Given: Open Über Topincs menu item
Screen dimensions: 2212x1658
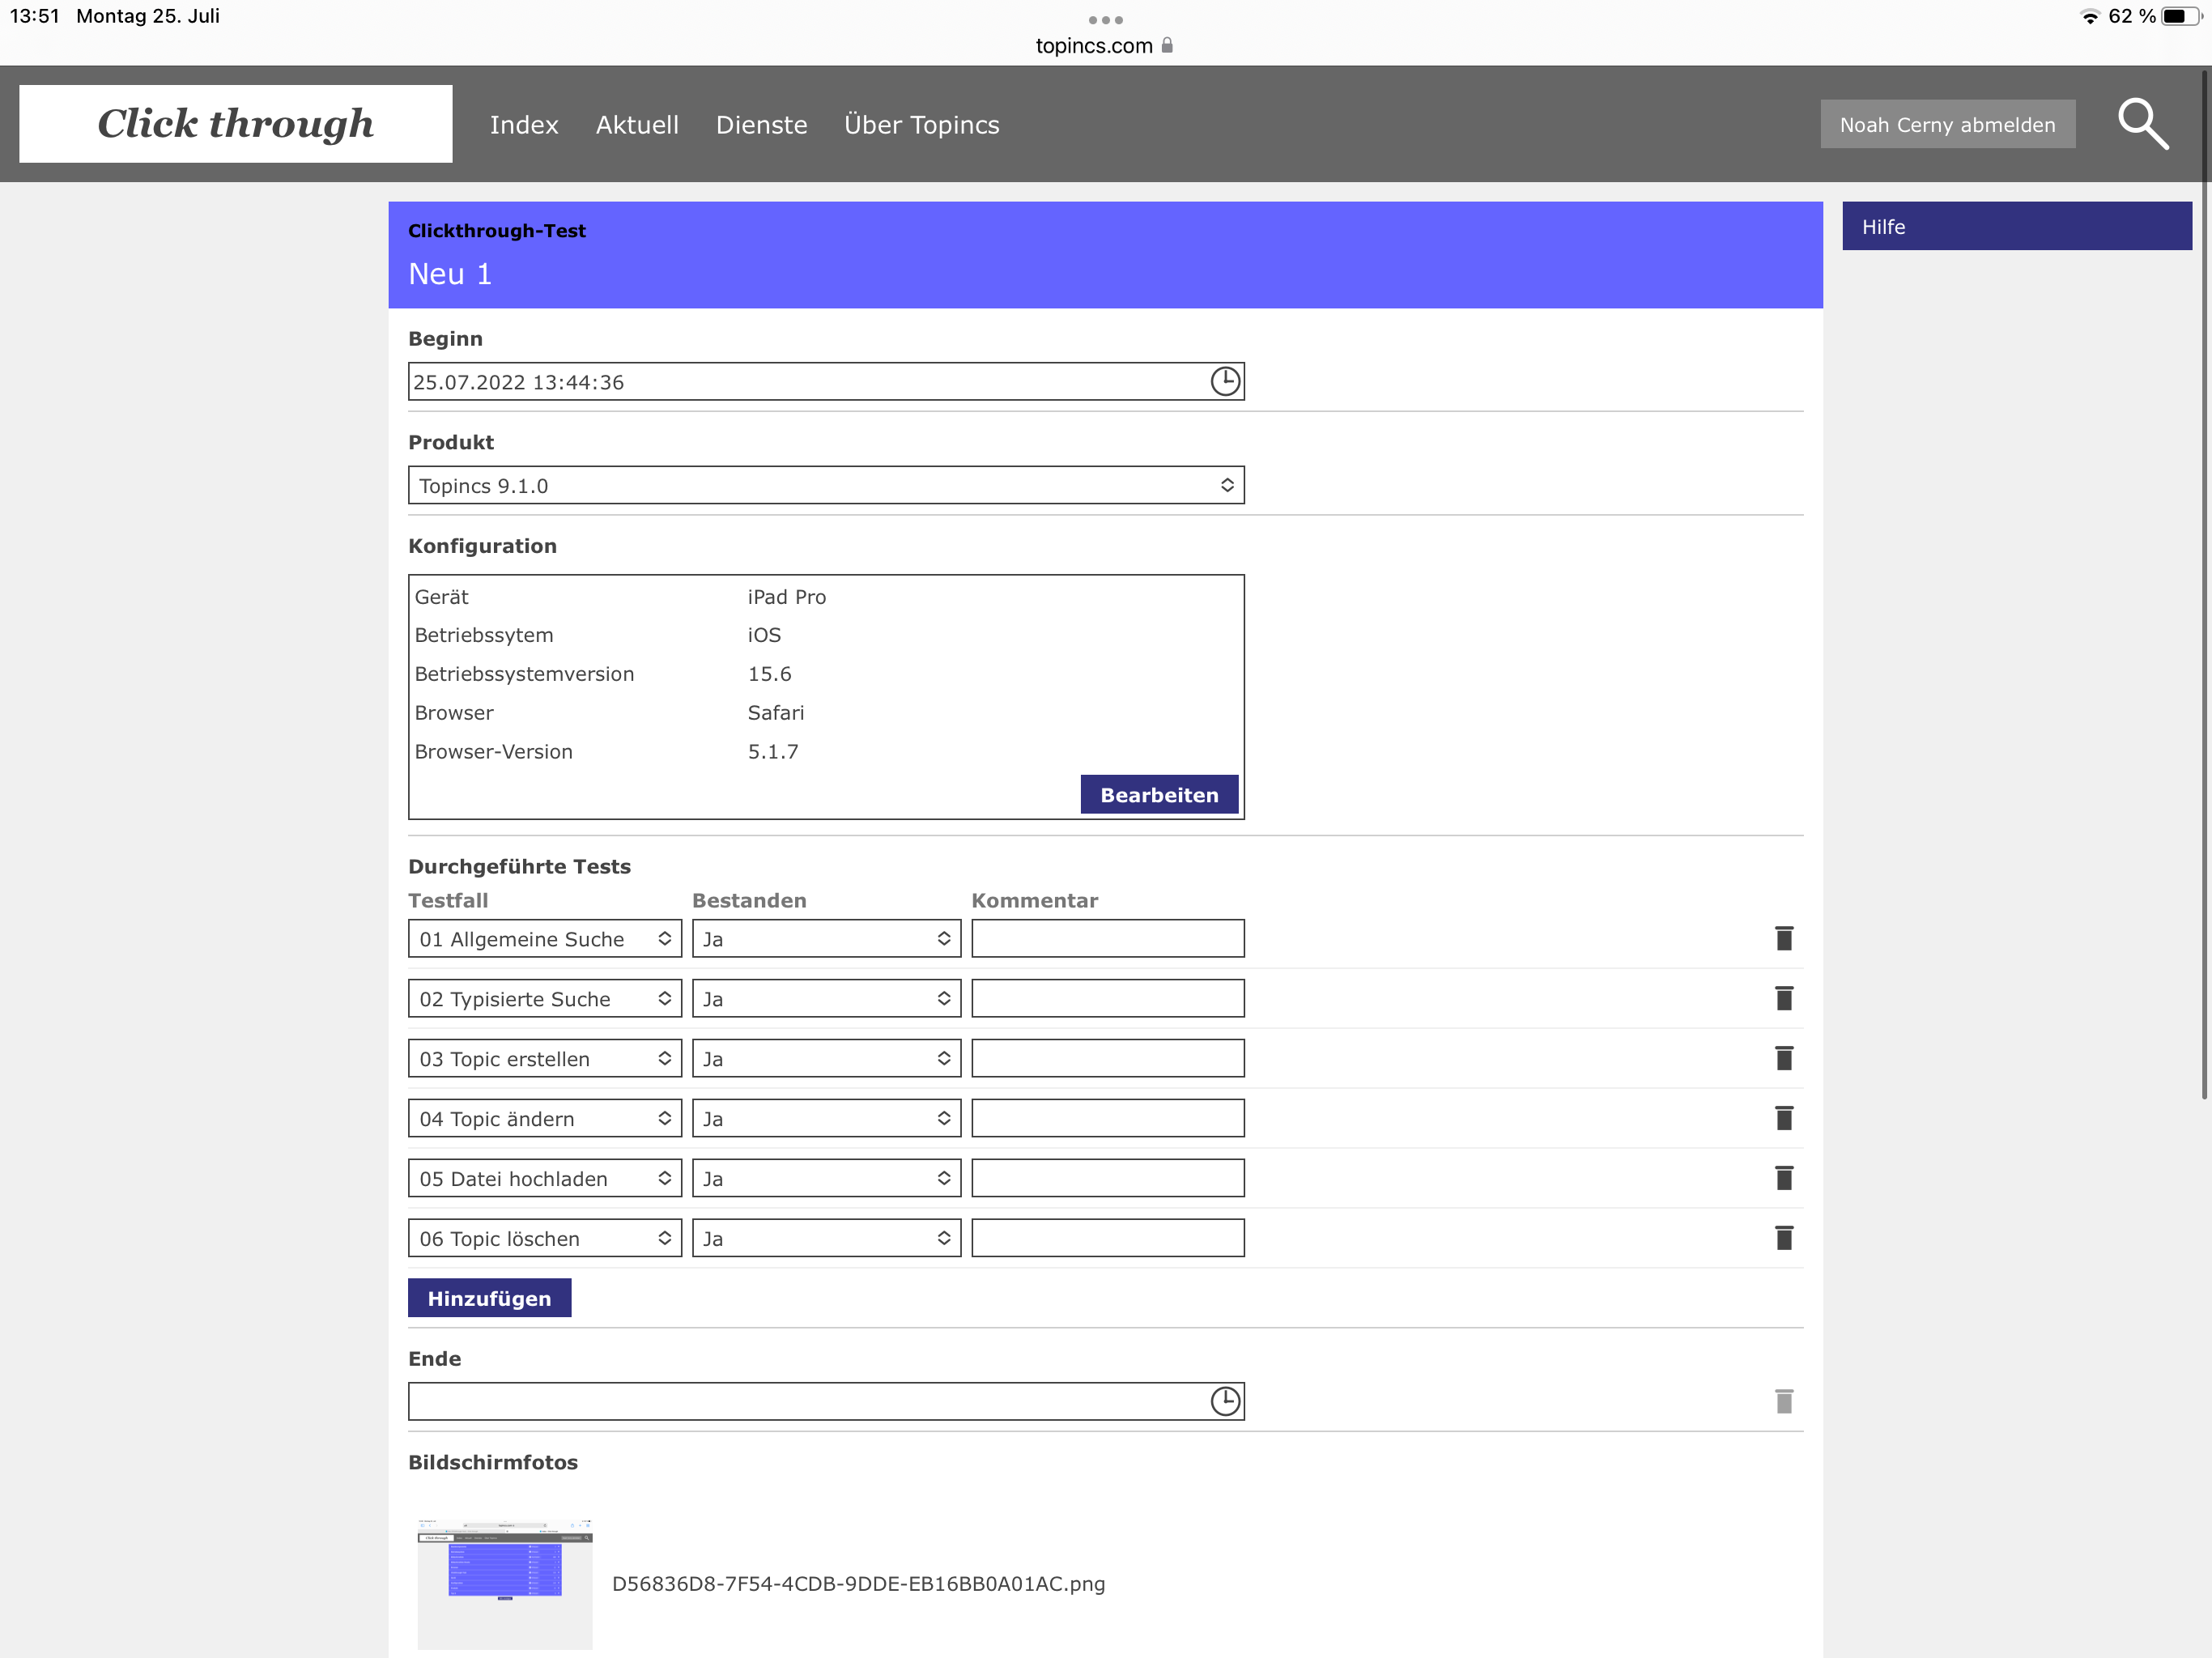Looking at the screenshot, I should [921, 125].
